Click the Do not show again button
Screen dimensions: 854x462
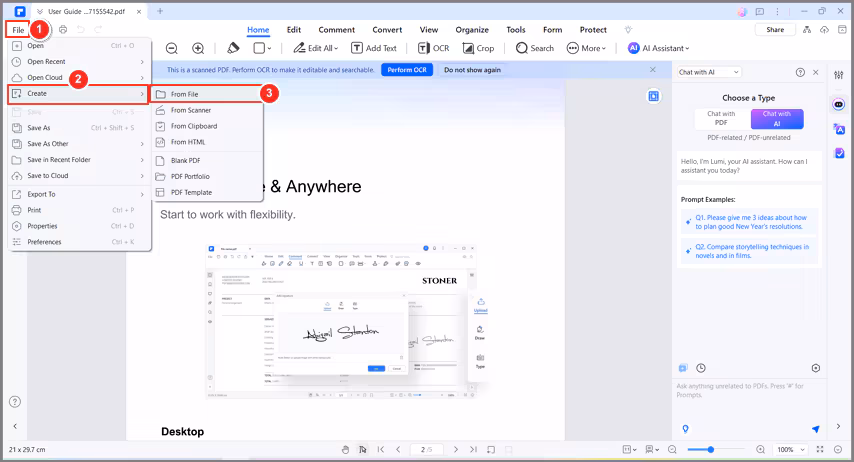pos(474,70)
